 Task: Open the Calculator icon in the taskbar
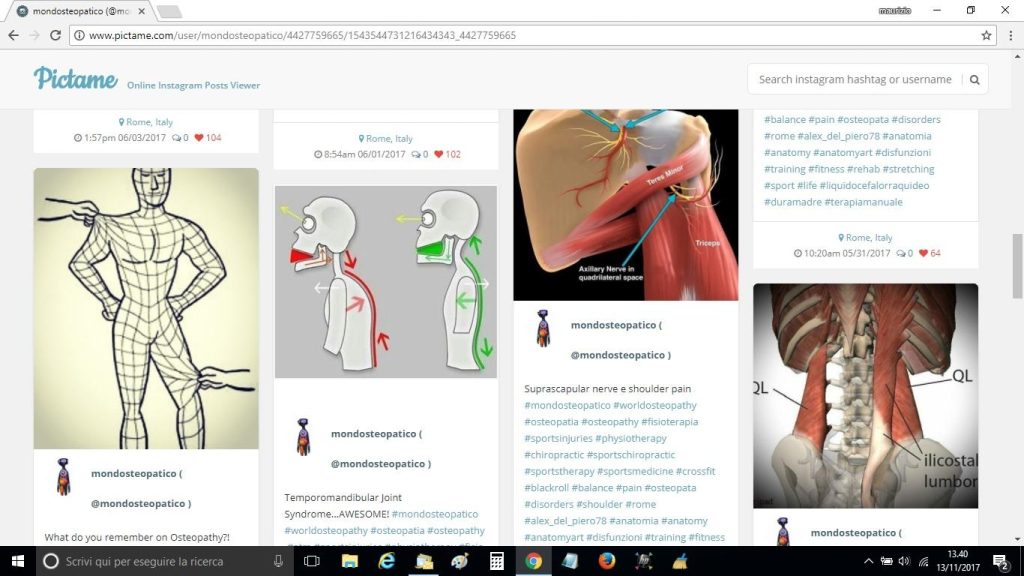[x=497, y=561]
